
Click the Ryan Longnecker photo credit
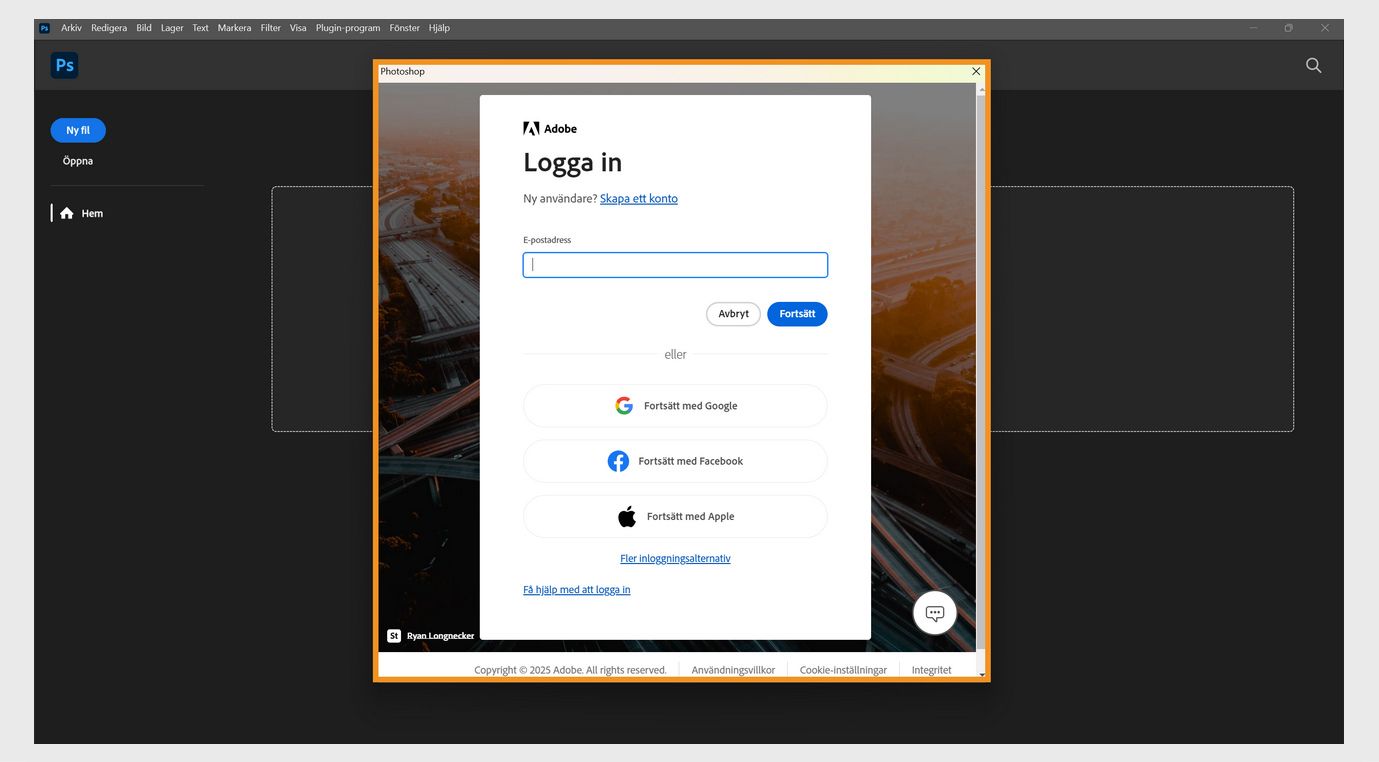(x=440, y=636)
